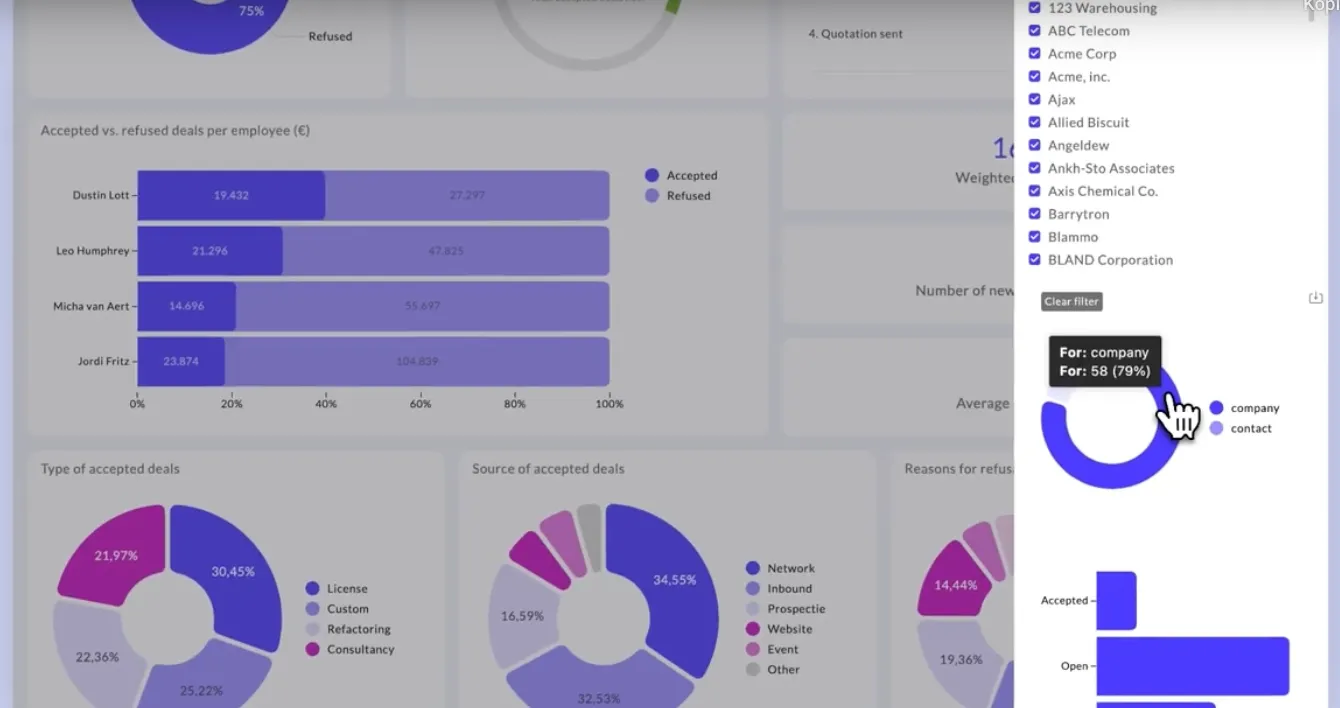This screenshot has width=1340, height=708.
Task: Uncheck the Barrytron checkbox
Action: (x=1035, y=214)
